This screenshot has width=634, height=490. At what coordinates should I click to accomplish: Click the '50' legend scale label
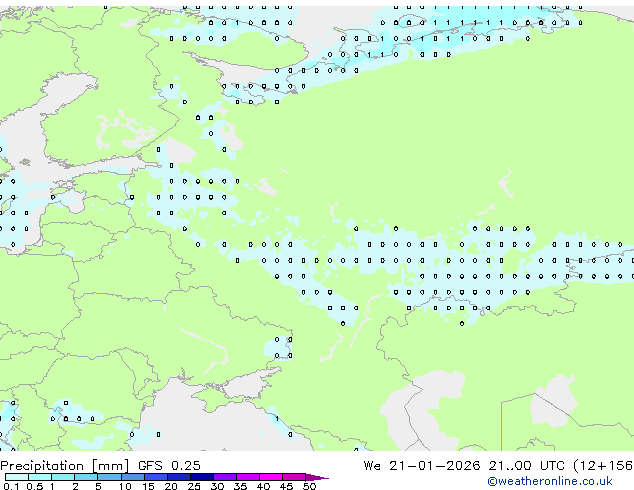coord(309,486)
